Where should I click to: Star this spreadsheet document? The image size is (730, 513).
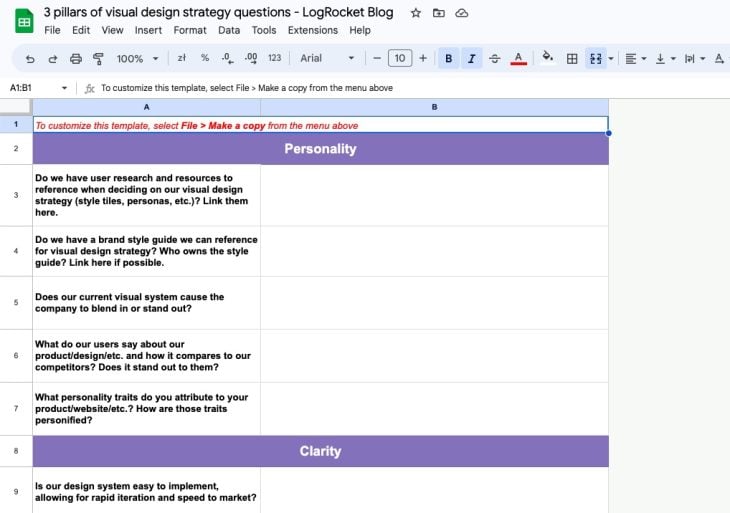(x=416, y=13)
